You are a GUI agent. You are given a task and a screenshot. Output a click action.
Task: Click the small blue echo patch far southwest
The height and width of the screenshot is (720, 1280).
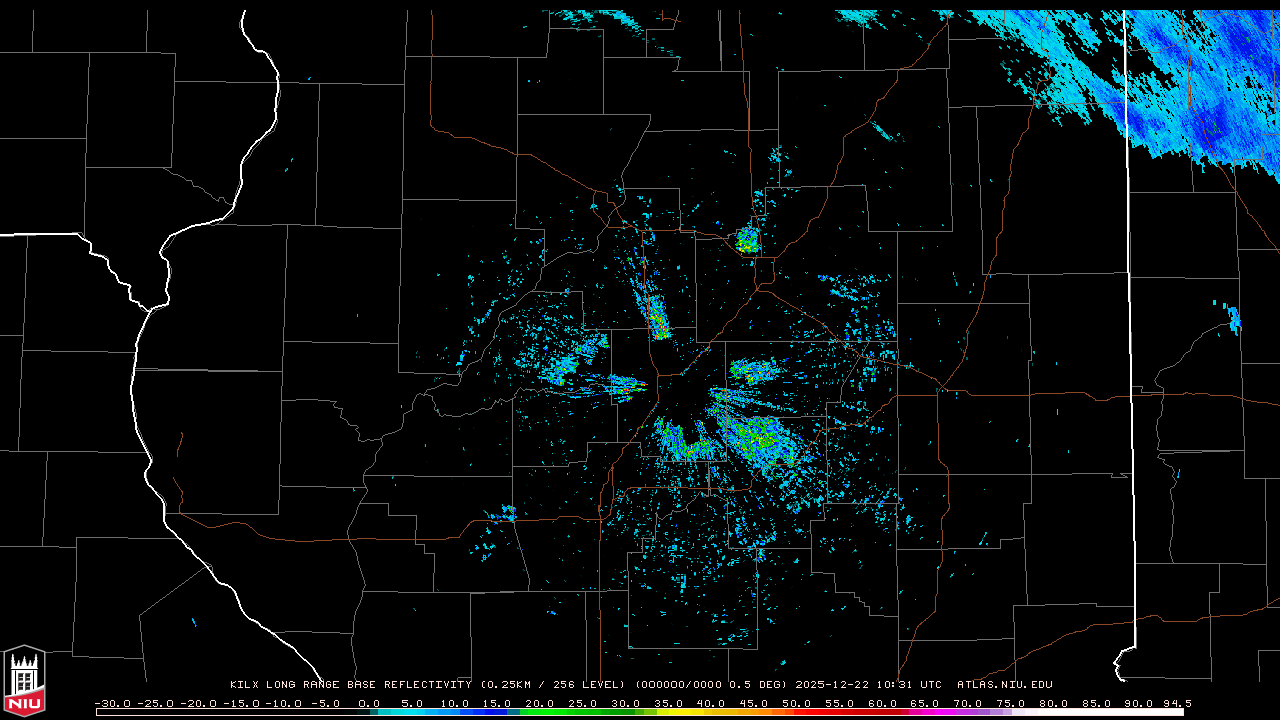pos(503,515)
